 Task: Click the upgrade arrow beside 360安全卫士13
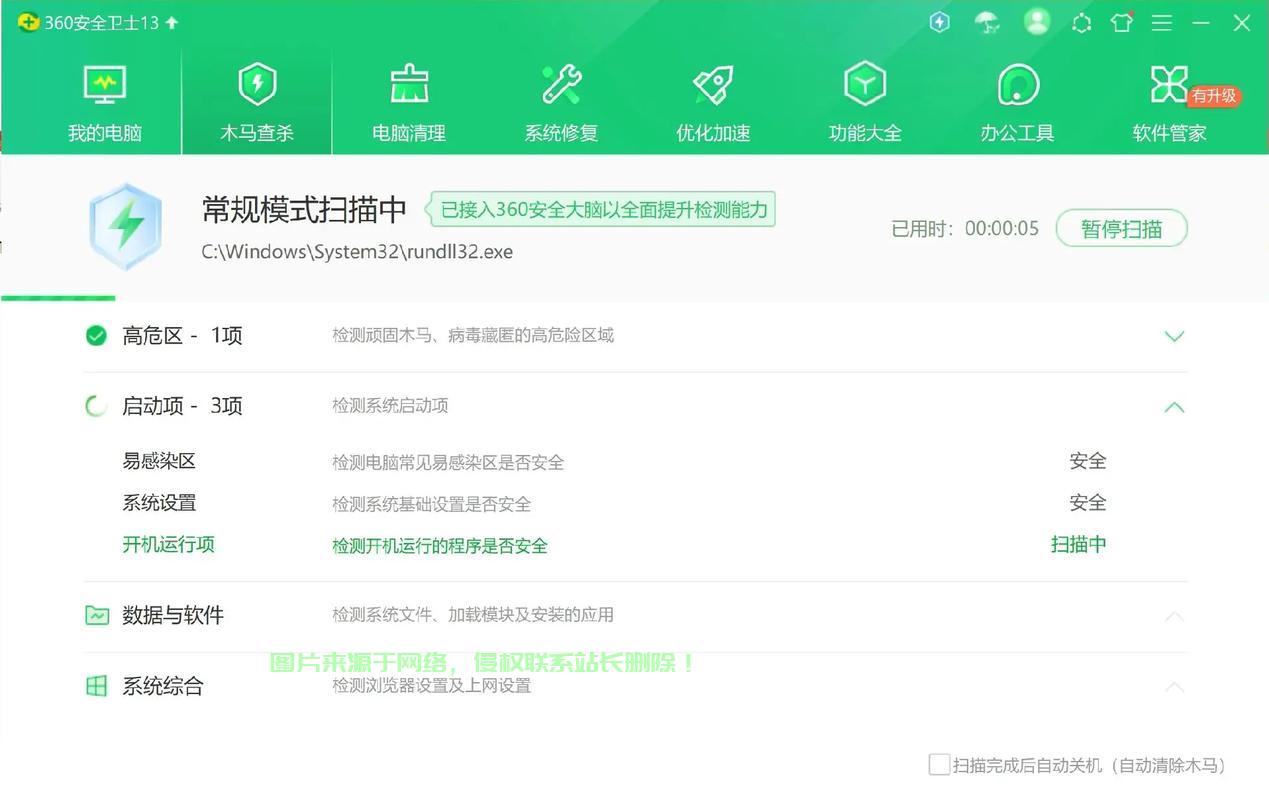[172, 22]
